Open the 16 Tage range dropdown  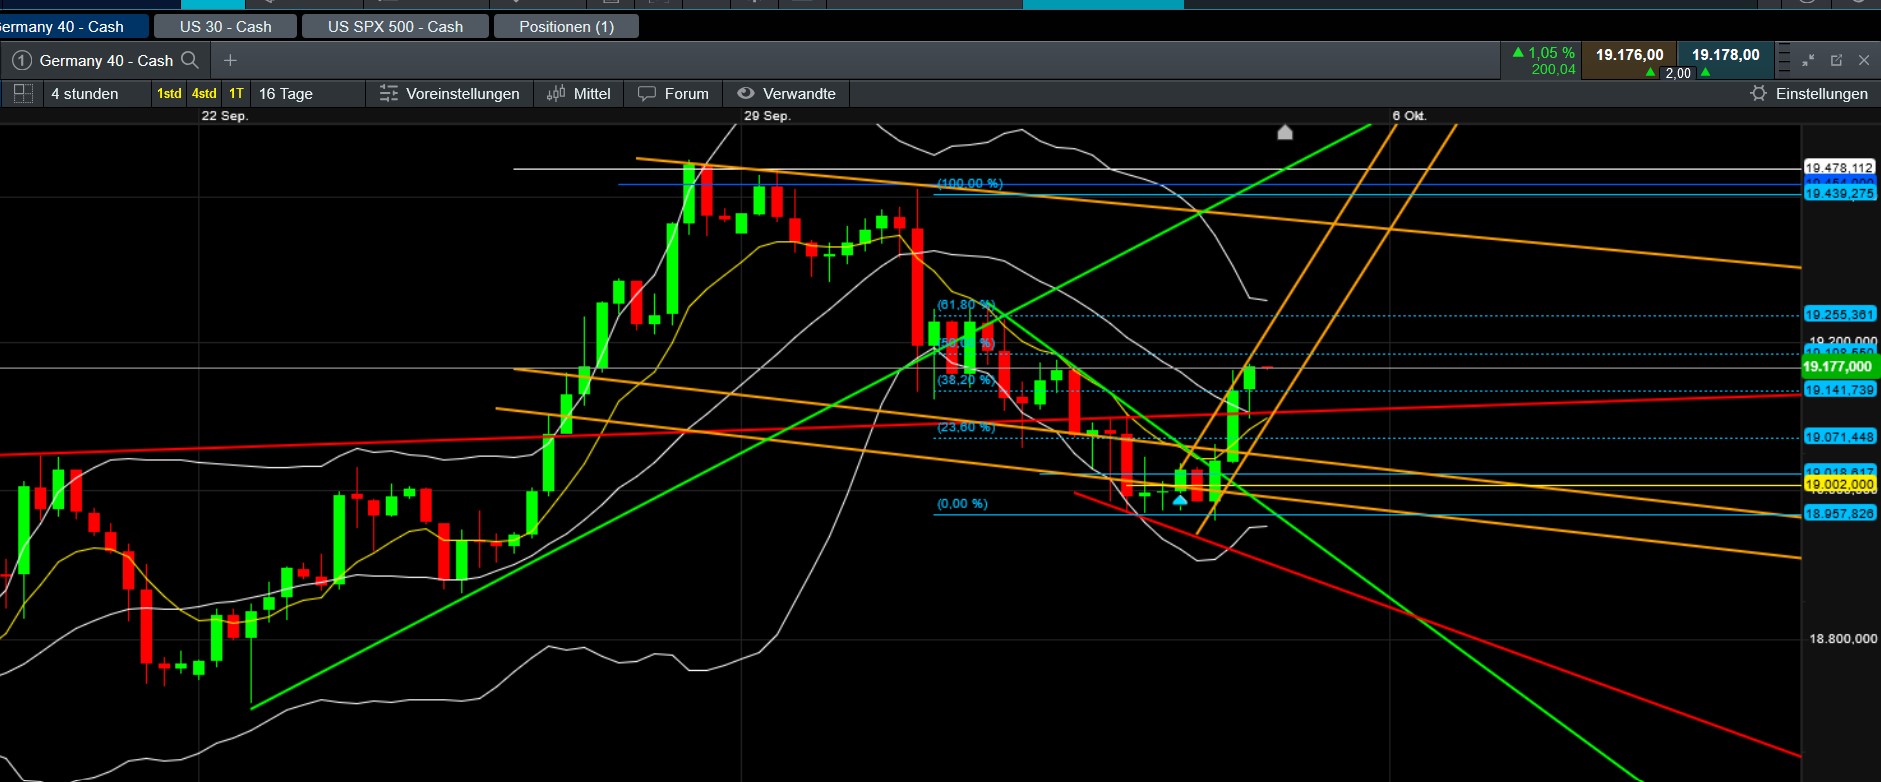(286, 94)
